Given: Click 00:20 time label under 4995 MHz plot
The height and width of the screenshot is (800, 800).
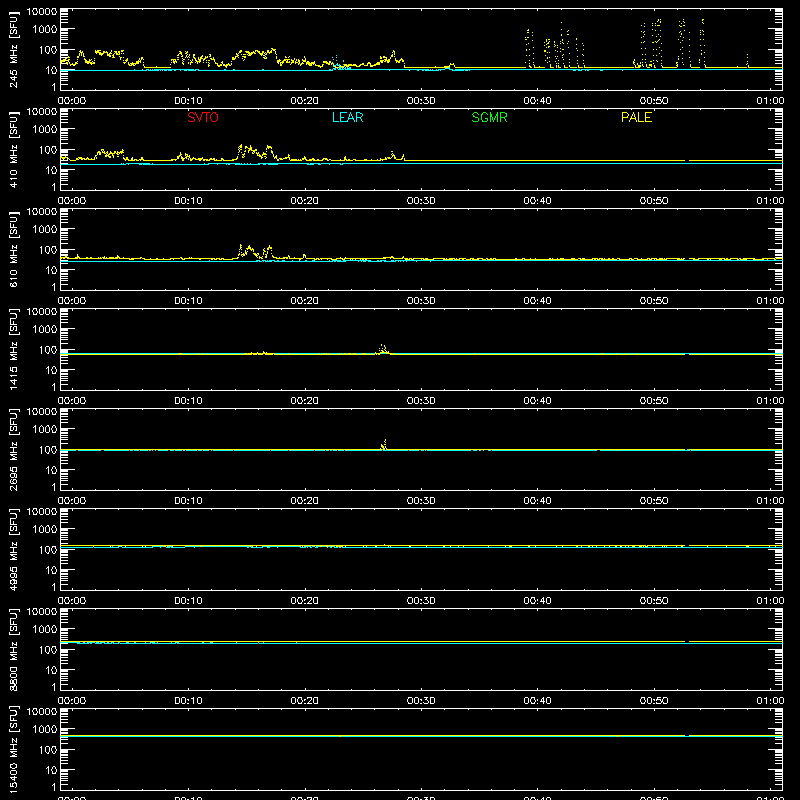Looking at the screenshot, I should click(305, 601).
